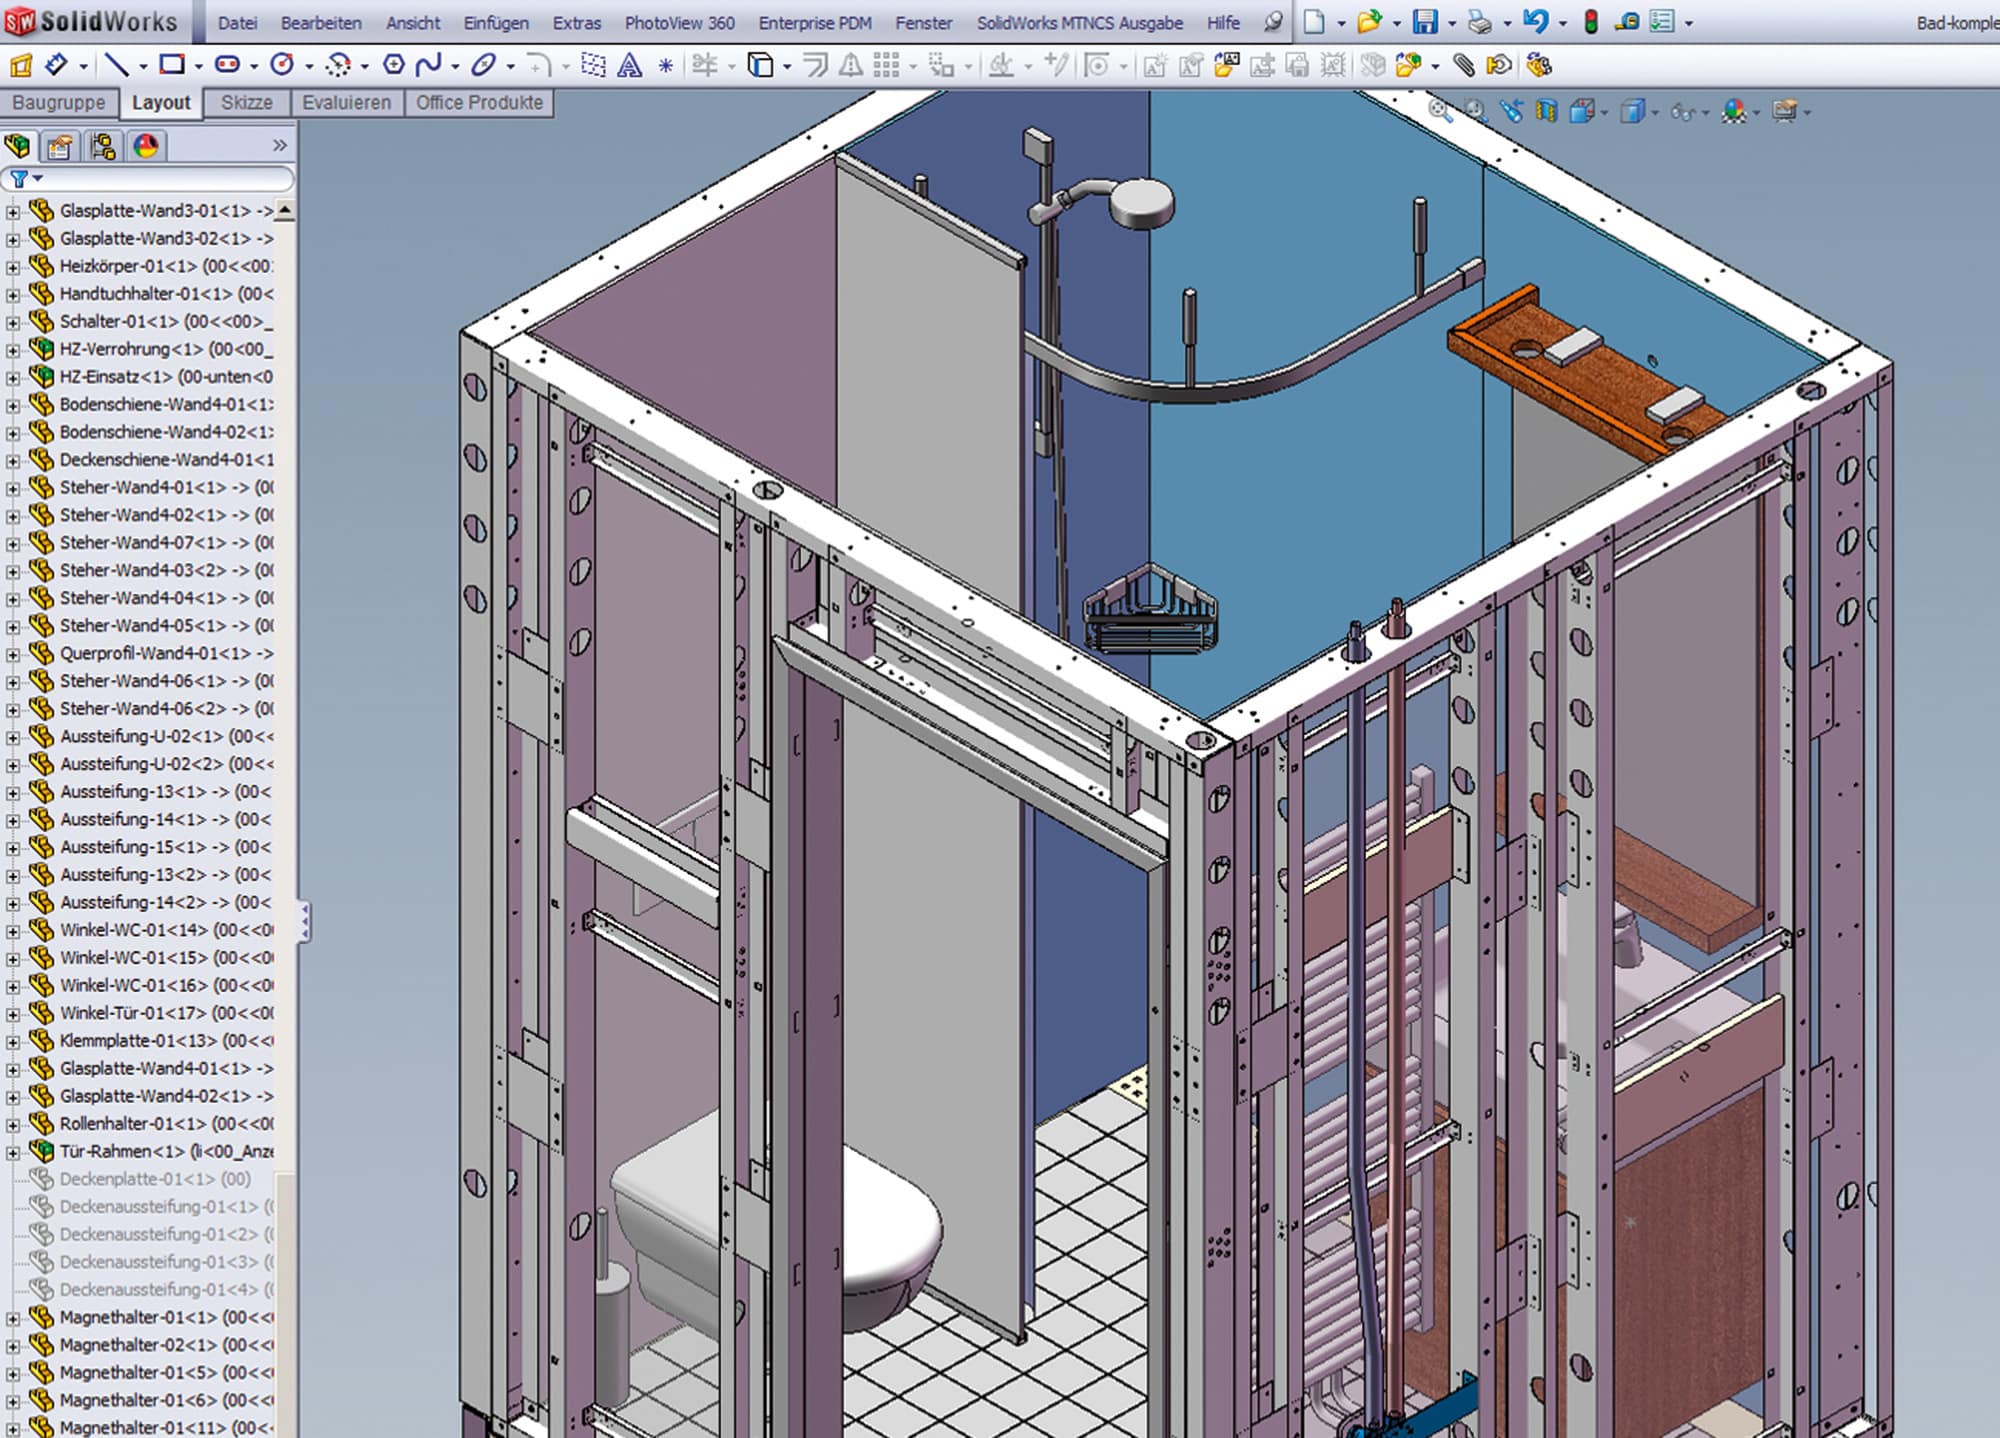
Task: Select suppressed Deckenplatte-01<1> in the tree
Action: (155, 1179)
